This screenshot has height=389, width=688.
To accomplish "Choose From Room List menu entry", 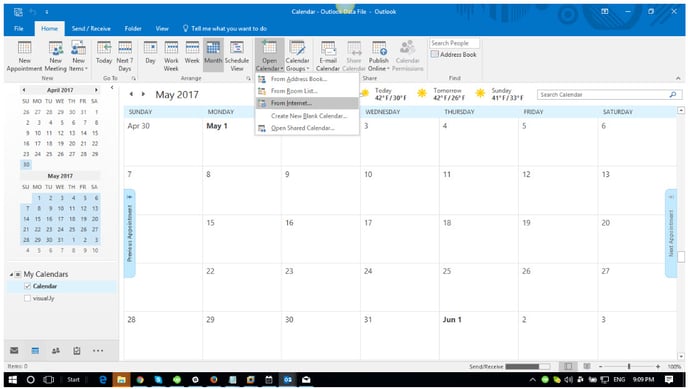I will click(307, 91).
